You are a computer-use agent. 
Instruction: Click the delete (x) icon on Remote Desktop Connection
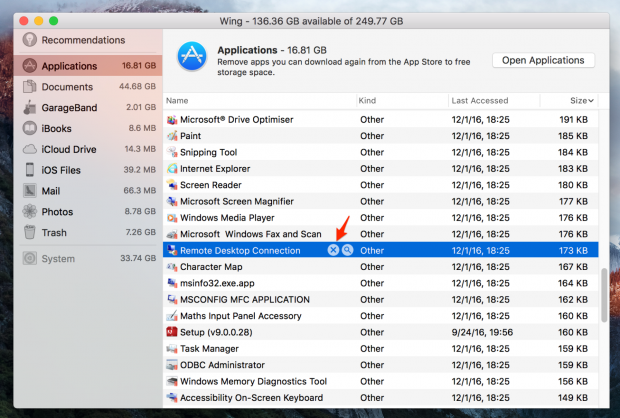coord(333,250)
